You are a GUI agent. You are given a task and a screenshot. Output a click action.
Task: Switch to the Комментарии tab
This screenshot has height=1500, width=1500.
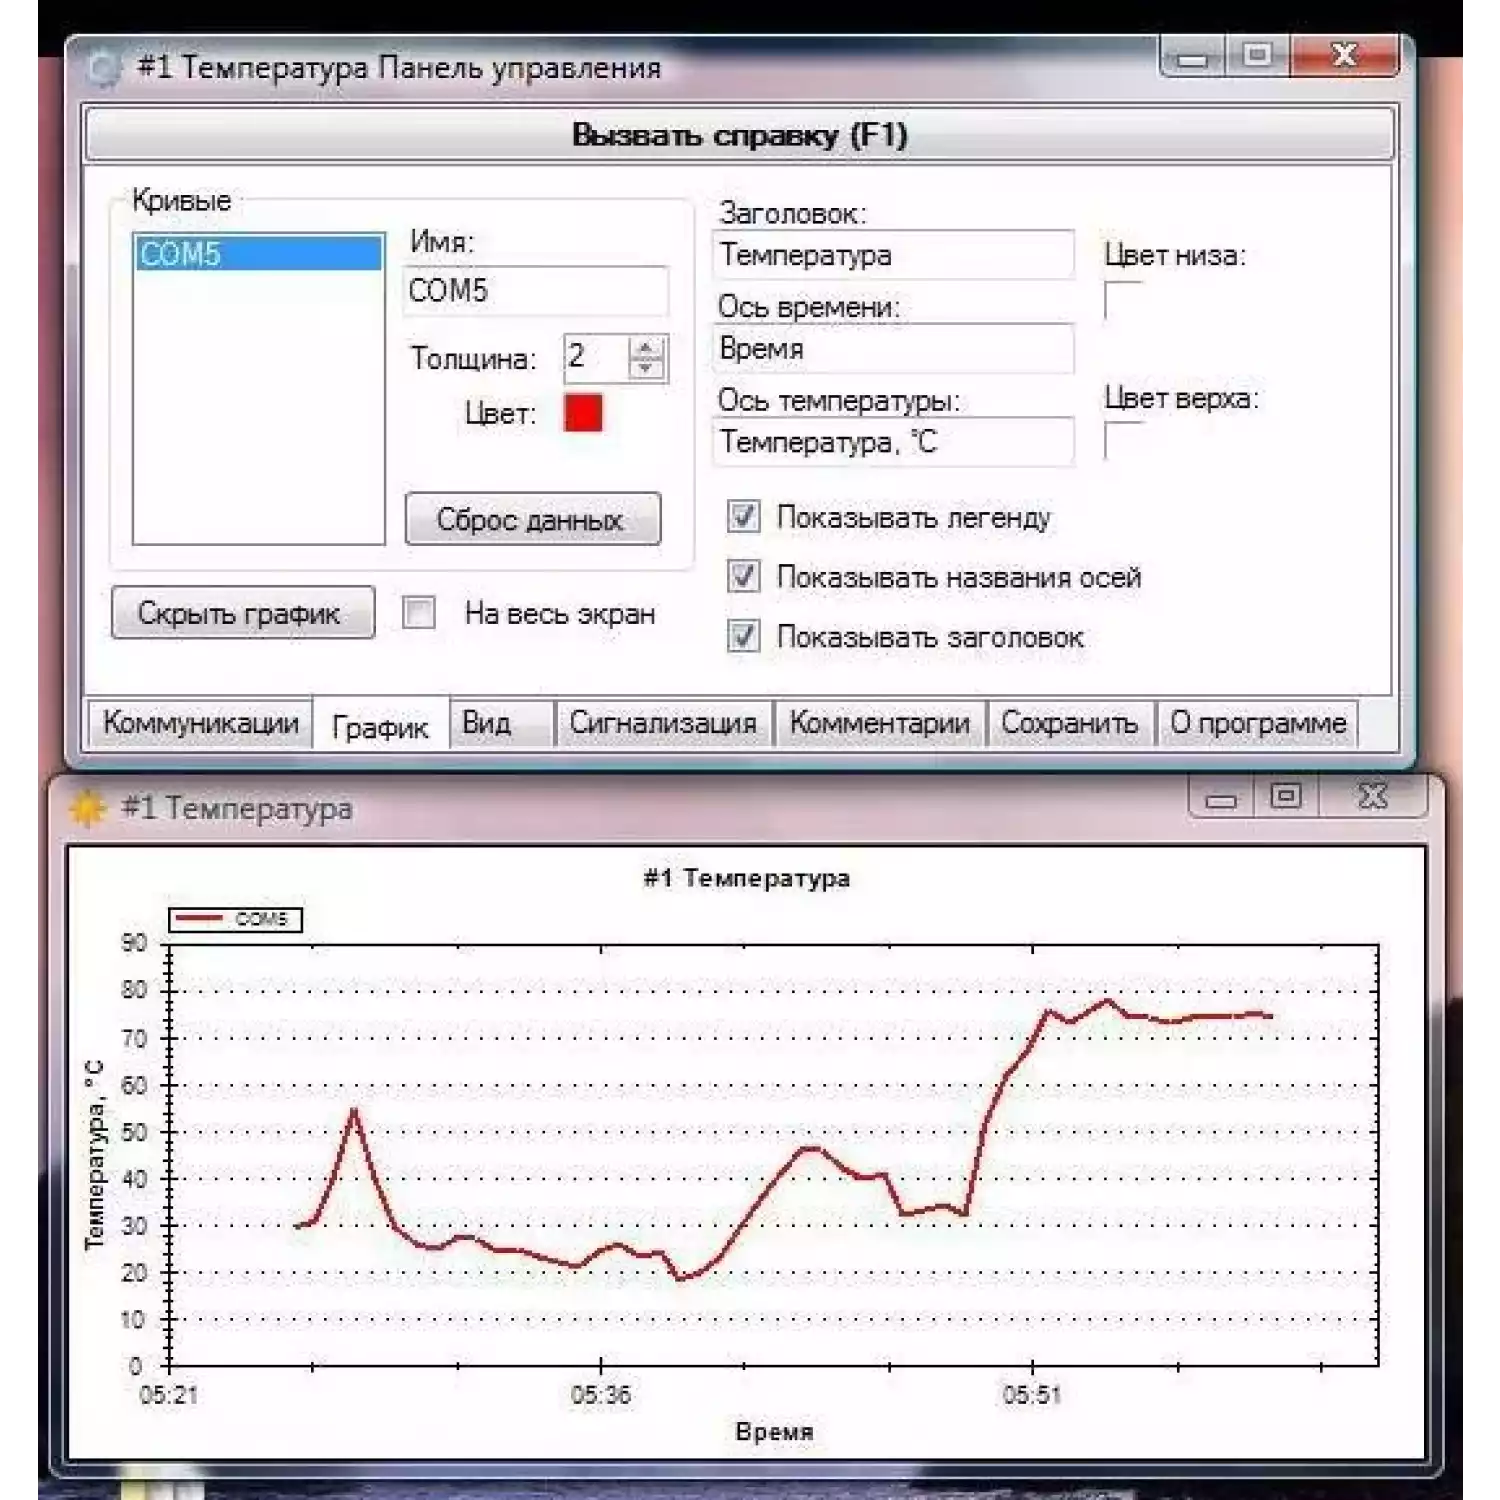pyautogui.click(x=878, y=722)
